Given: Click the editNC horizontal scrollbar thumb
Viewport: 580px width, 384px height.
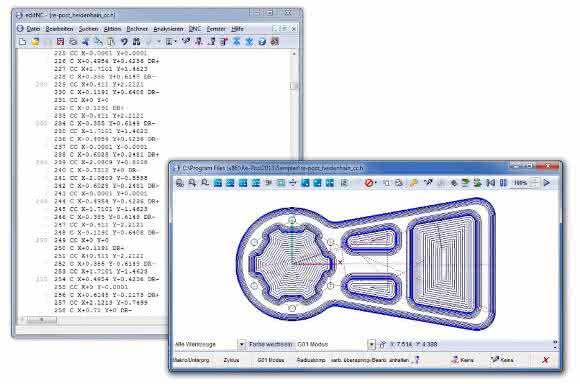Looking at the screenshot, I should pyautogui.click(x=42, y=320).
